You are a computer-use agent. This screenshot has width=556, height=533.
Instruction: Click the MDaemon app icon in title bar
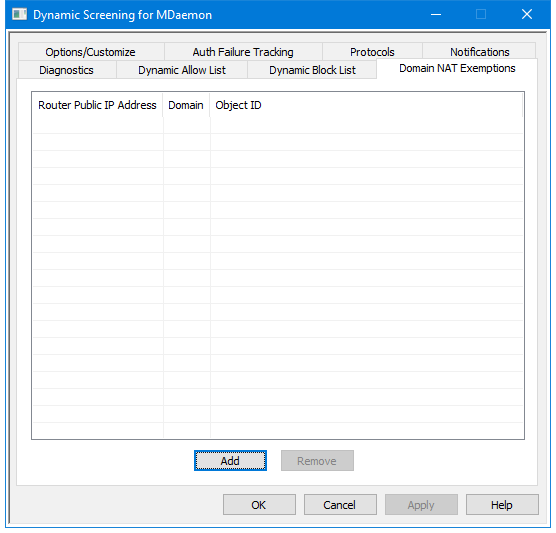19,15
